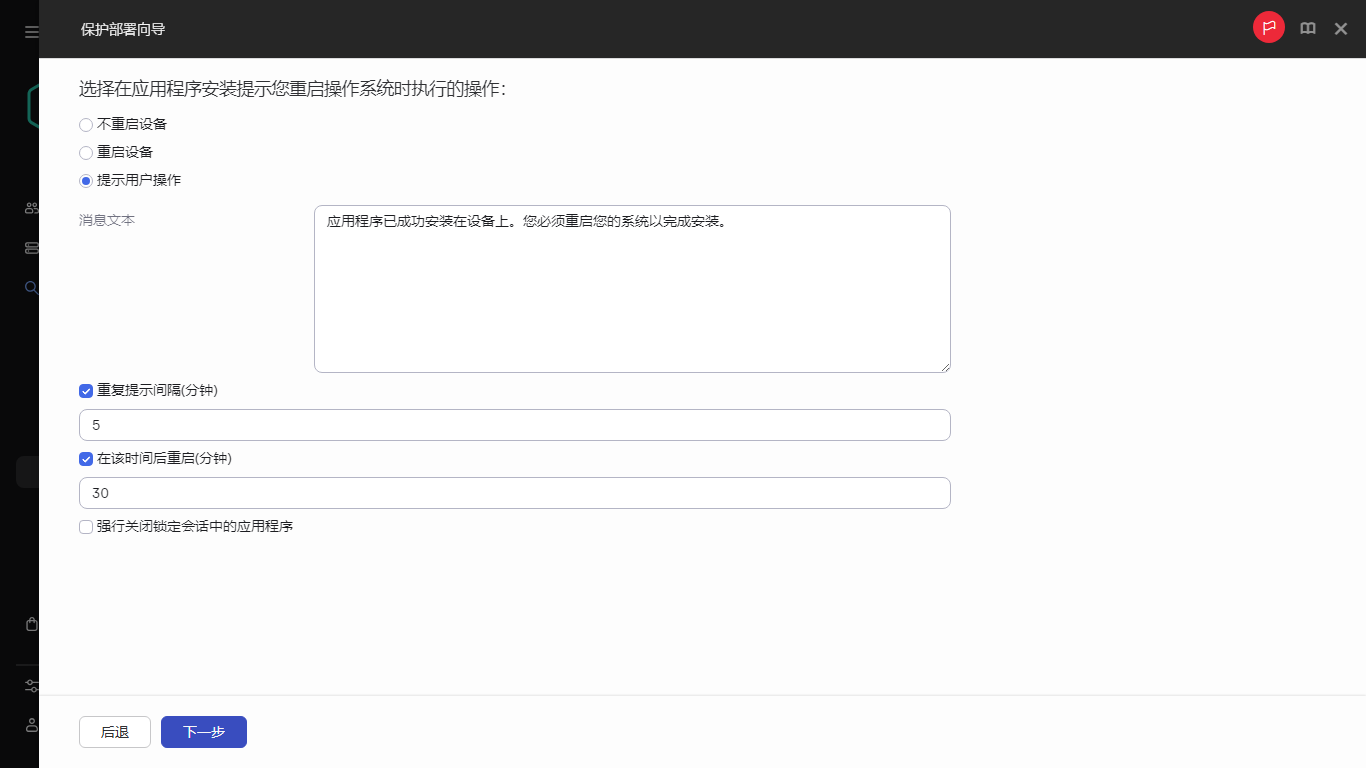1366x768 pixels.
Task: Select the 重启设备 radio option
Action: click(x=85, y=152)
